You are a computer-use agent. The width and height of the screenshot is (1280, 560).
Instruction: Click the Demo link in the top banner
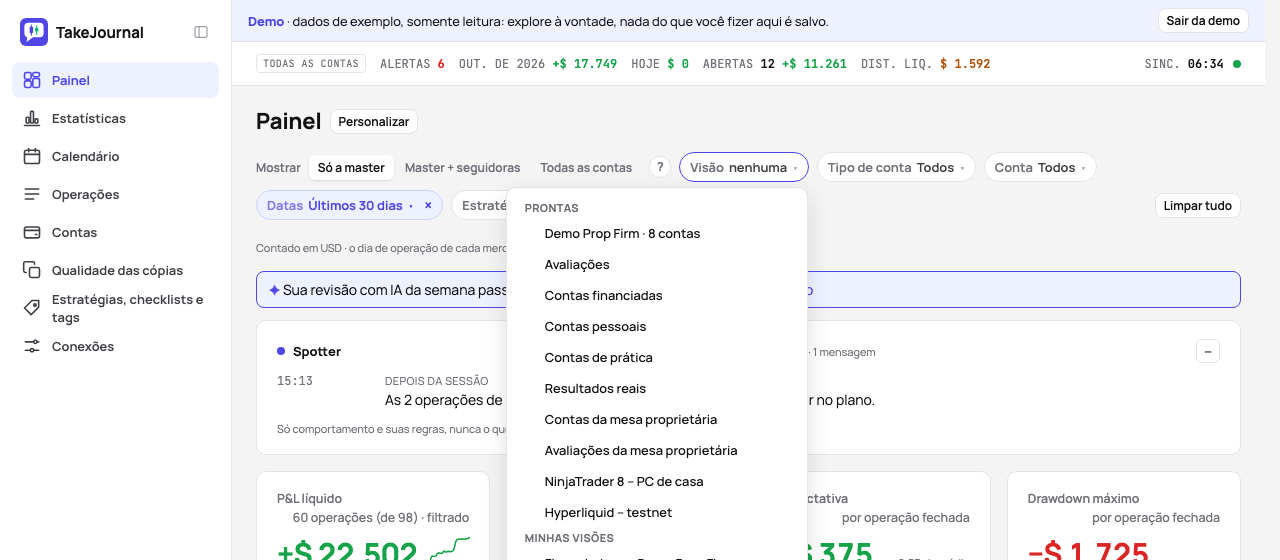pos(266,21)
